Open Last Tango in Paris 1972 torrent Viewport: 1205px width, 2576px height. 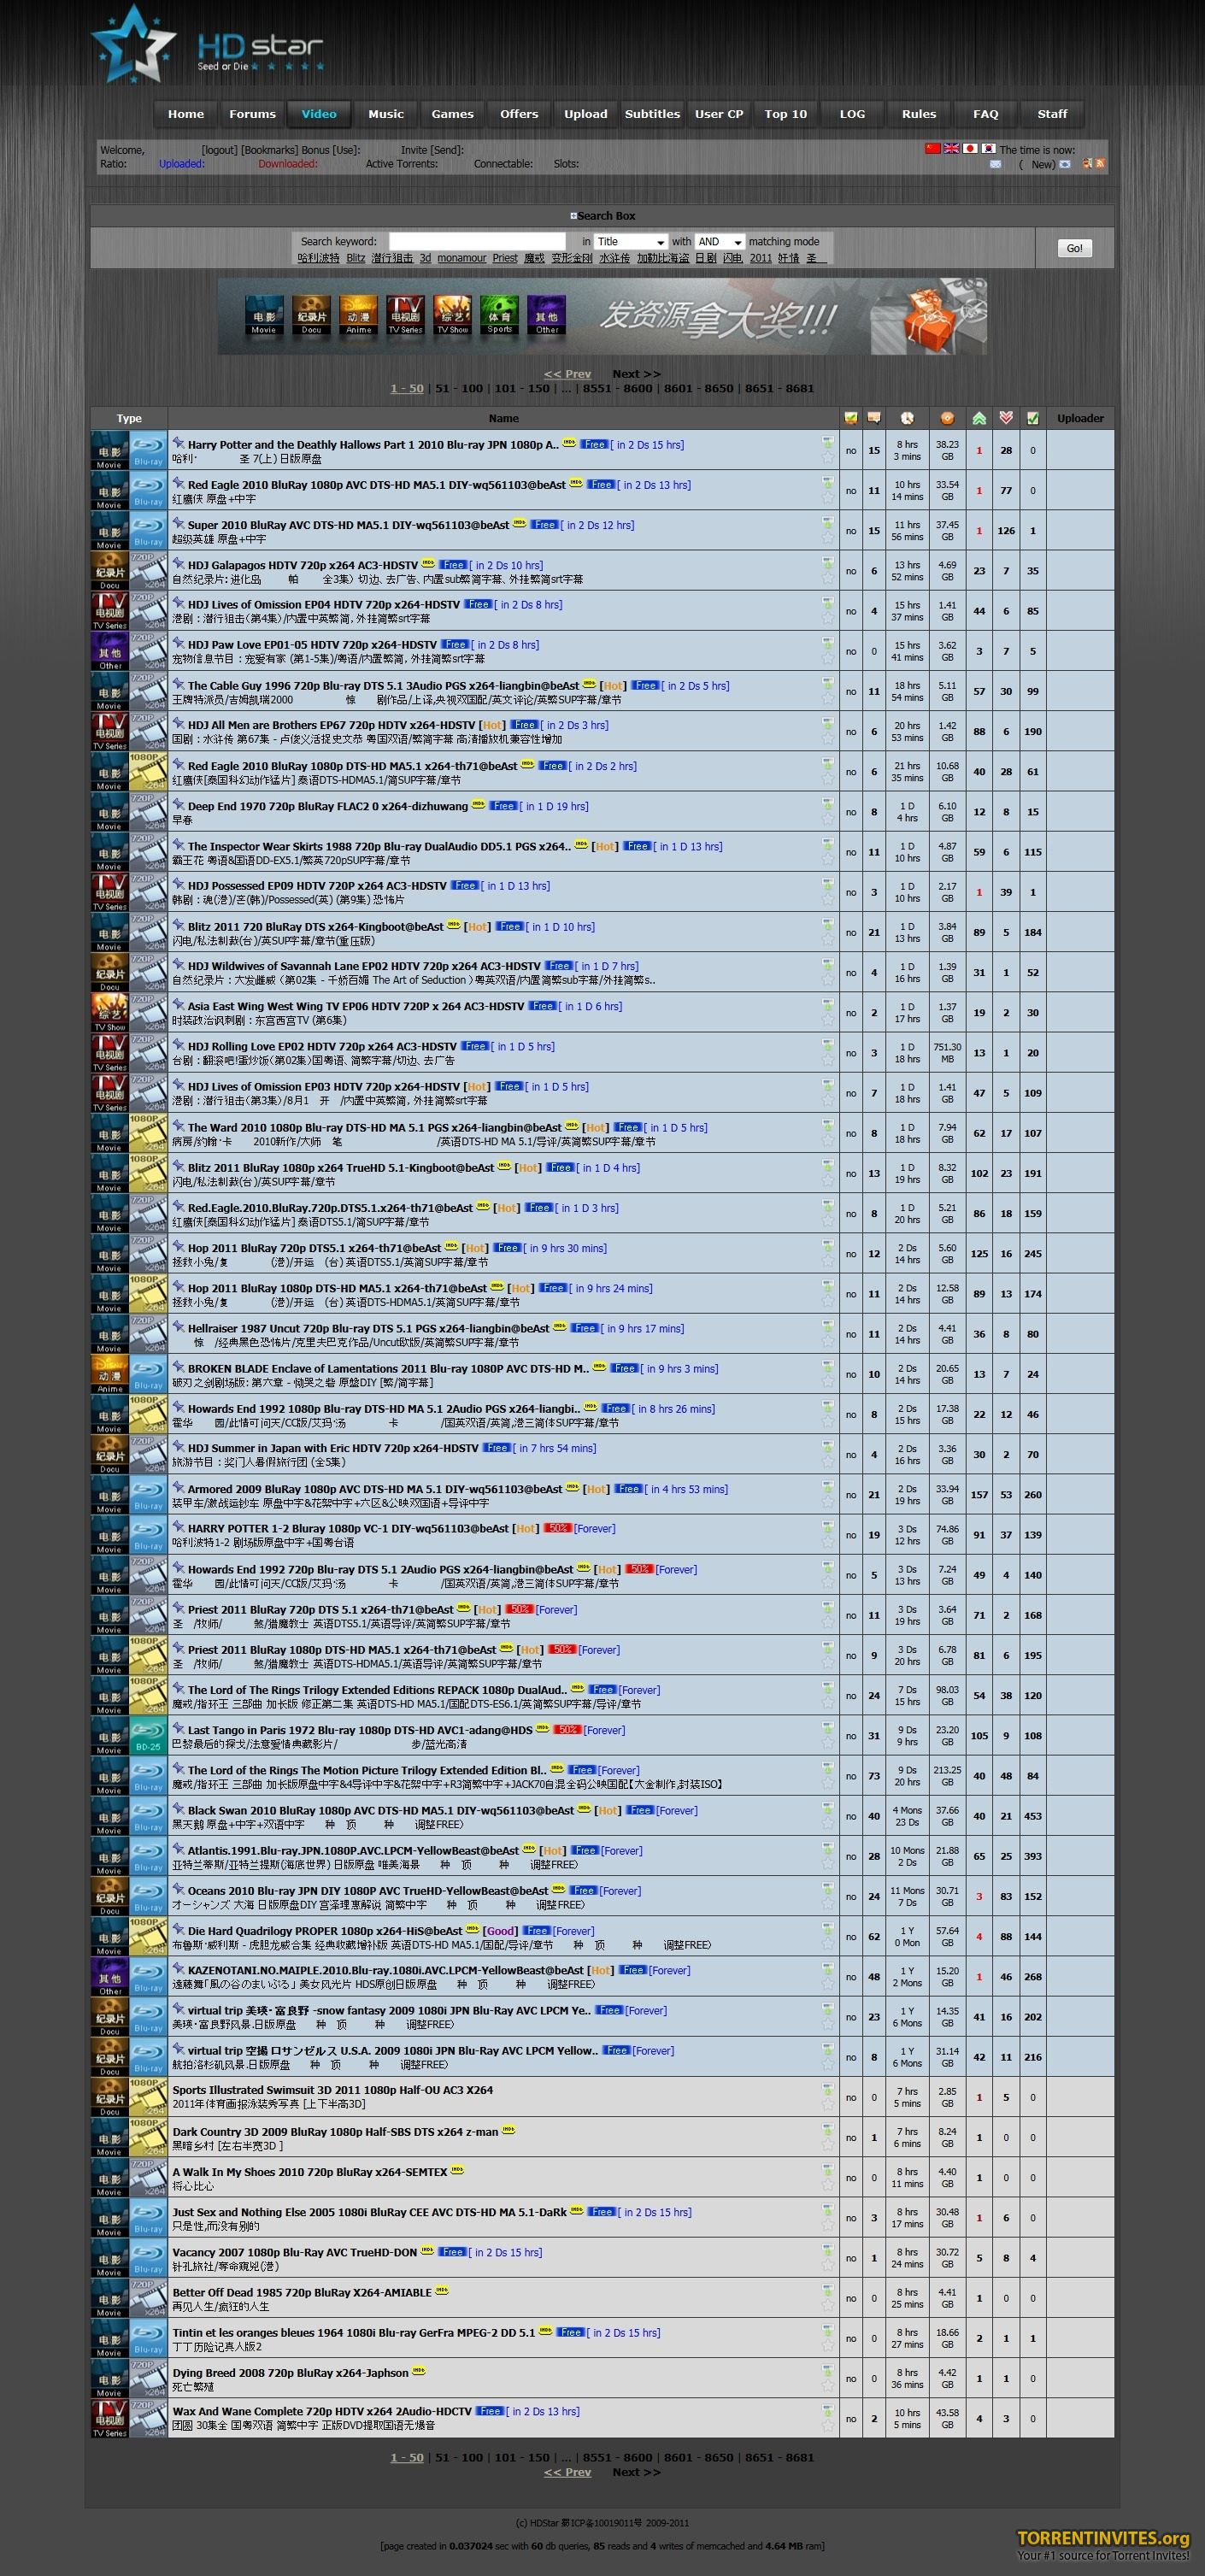[x=360, y=1730]
